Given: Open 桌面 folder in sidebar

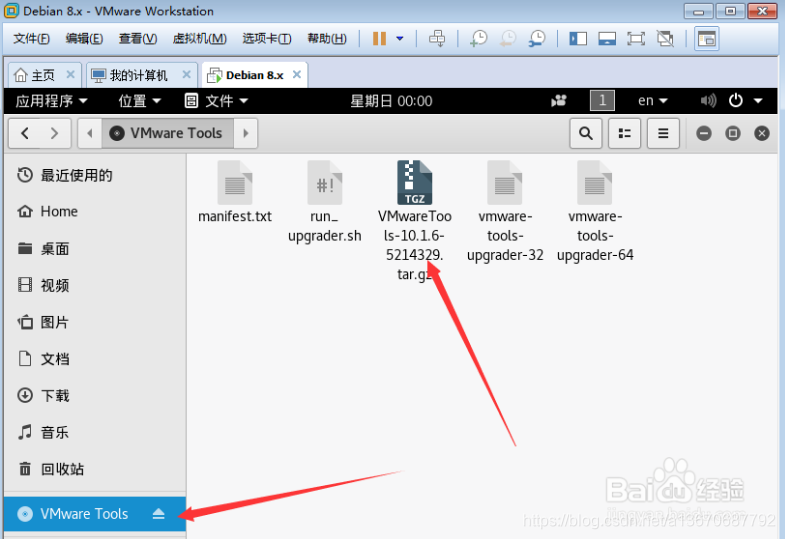Looking at the screenshot, I should pyautogui.click(x=95, y=249).
